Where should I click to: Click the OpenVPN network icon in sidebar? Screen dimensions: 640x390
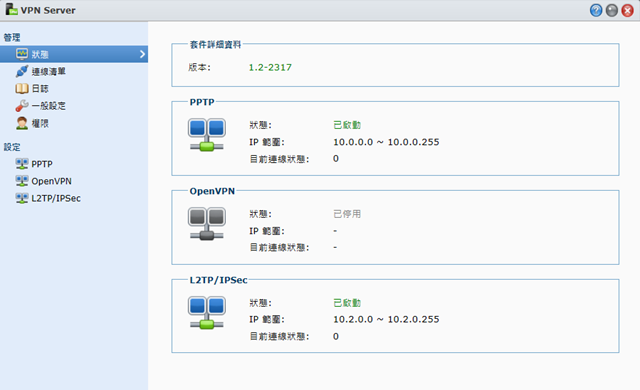pos(22,181)
